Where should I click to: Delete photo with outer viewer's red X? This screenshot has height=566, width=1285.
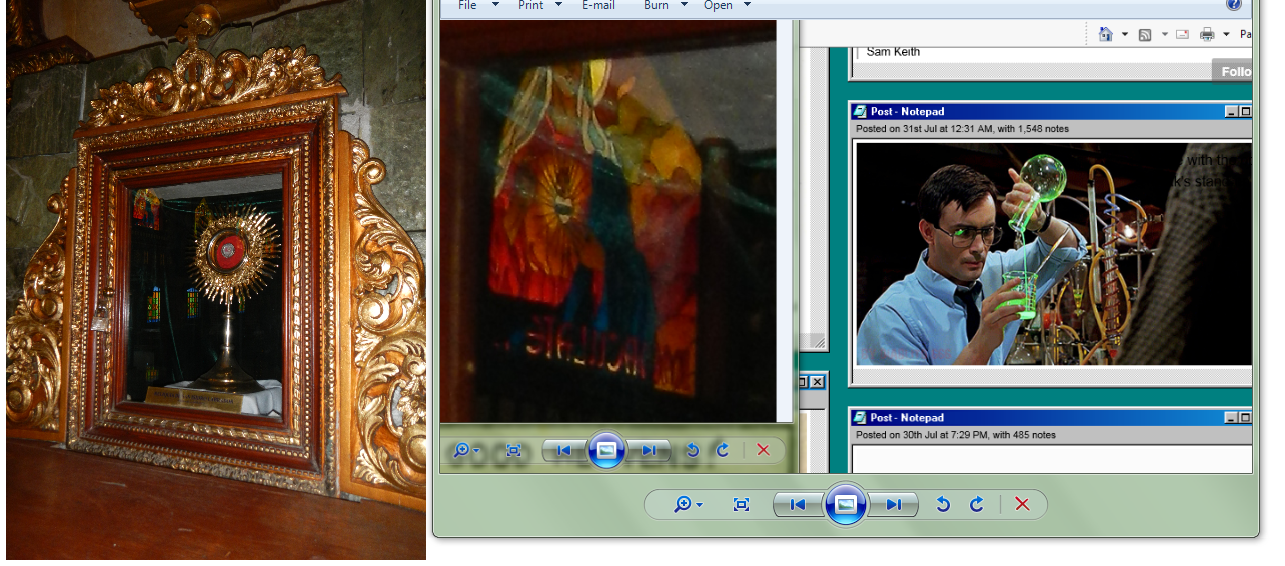1022,505
